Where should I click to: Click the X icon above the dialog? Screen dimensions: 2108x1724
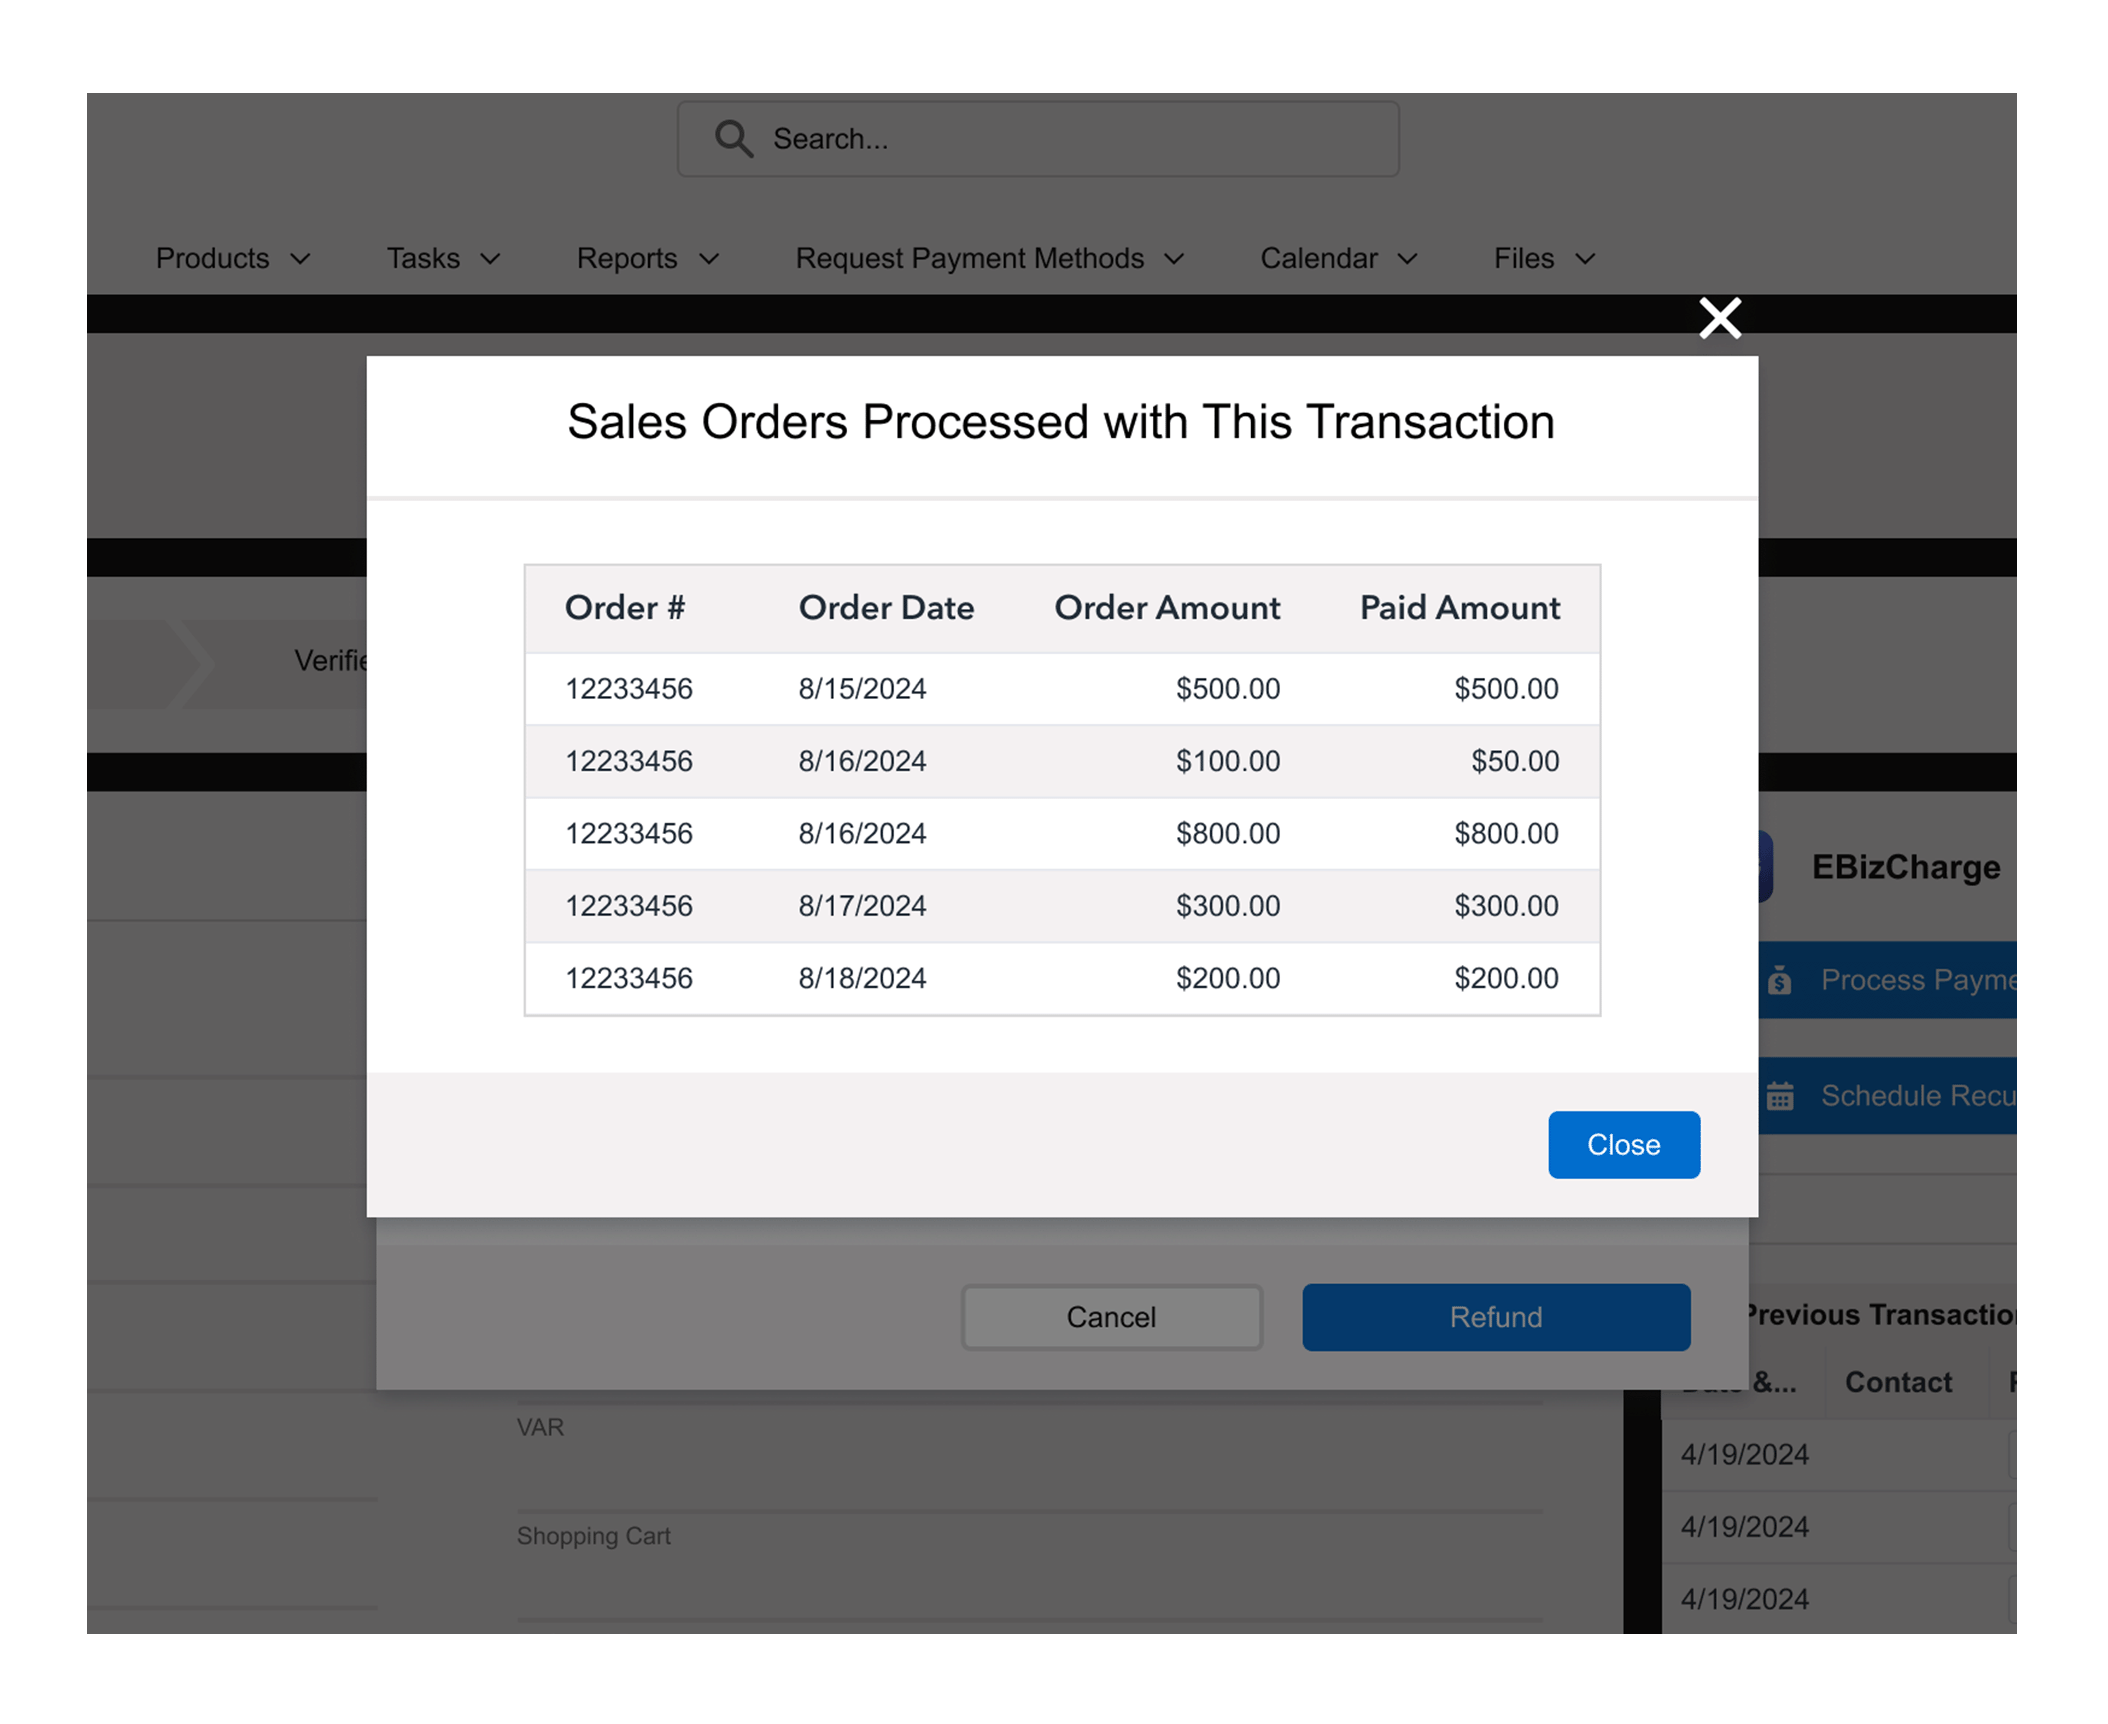(x=1719, y=318)
